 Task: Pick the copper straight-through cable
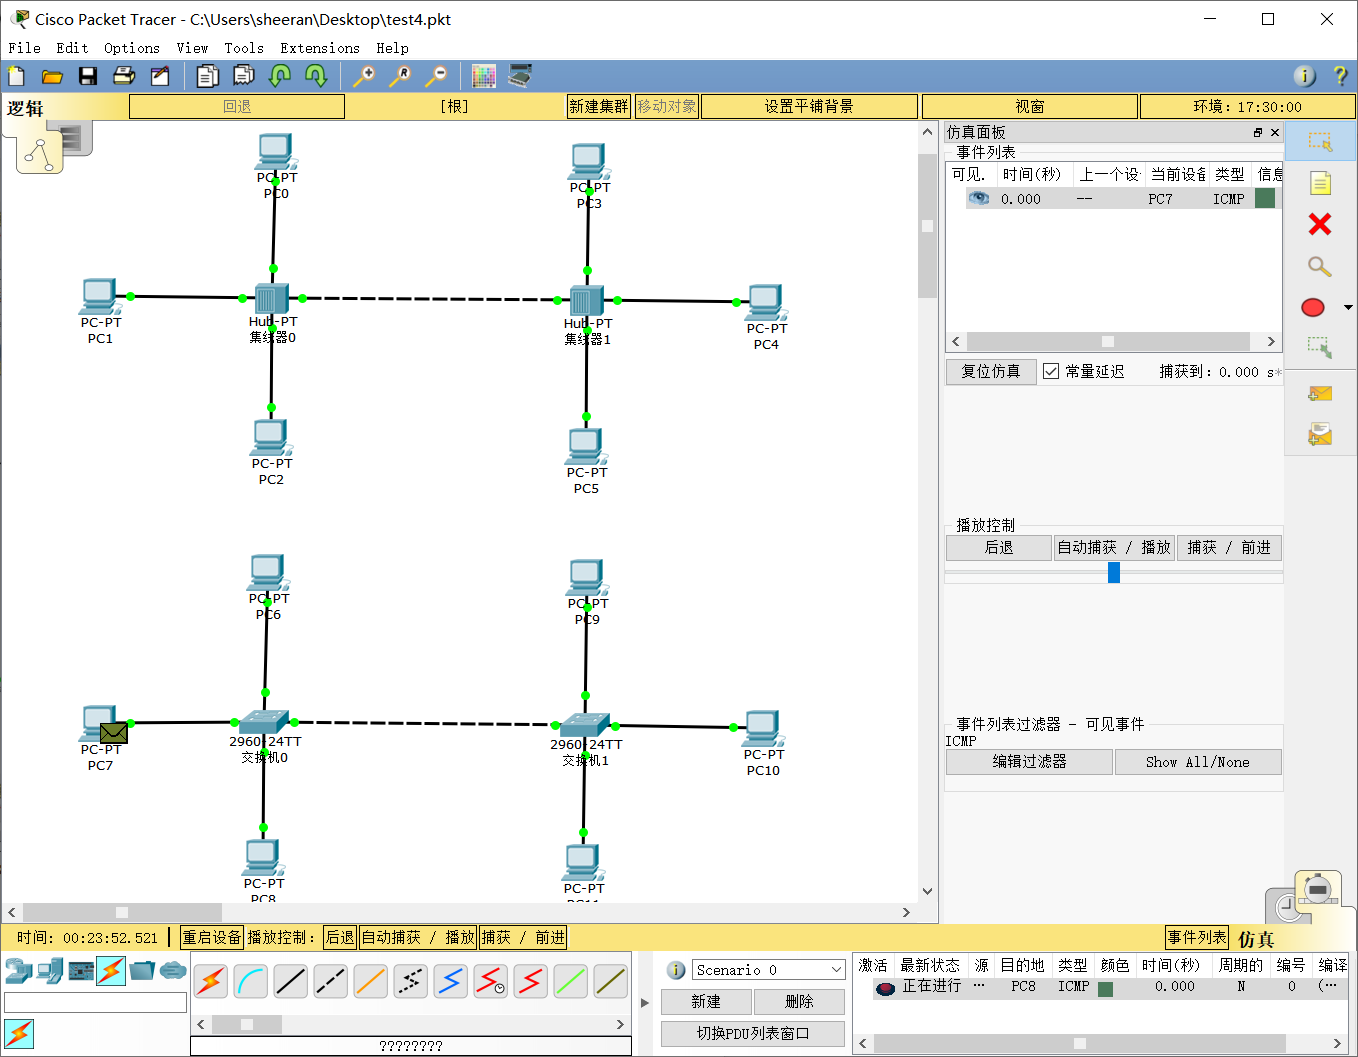click(291, 981)
